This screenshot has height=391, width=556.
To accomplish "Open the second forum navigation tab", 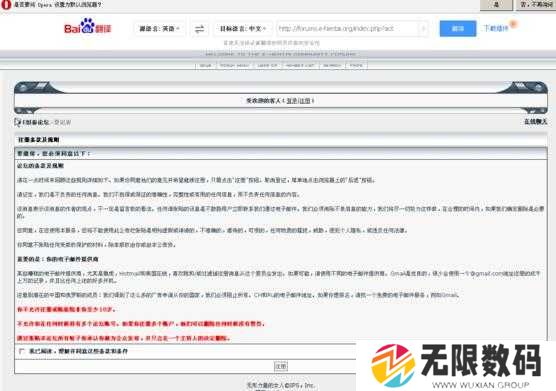I will (234, 65).
